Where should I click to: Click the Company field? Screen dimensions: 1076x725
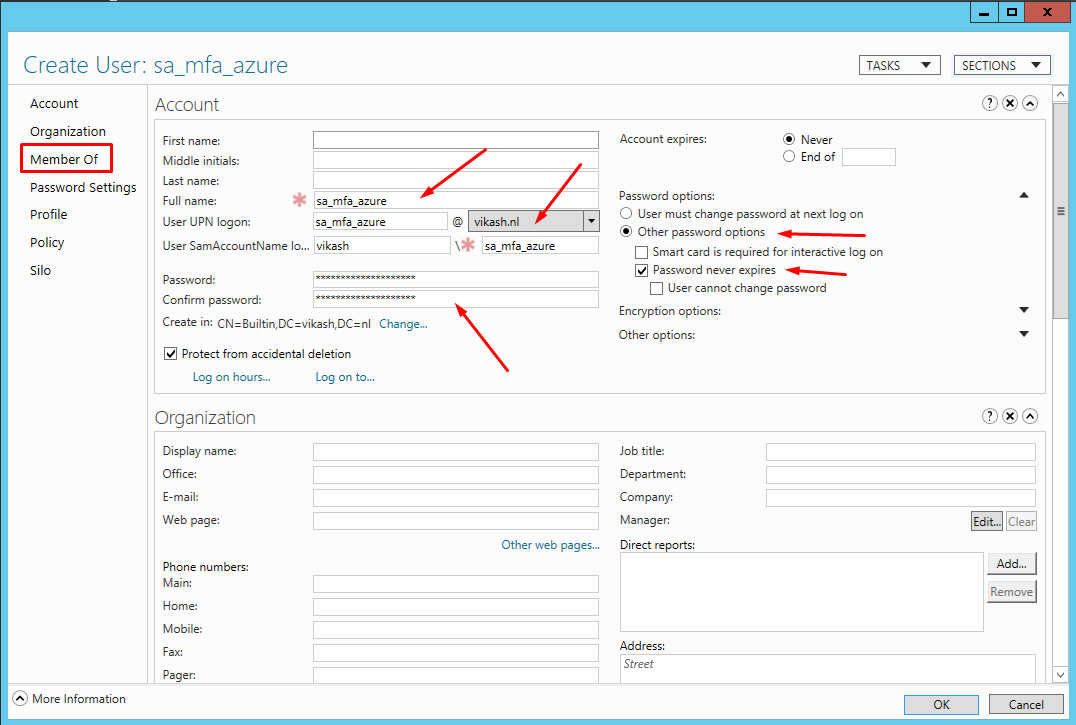point(900,497)
